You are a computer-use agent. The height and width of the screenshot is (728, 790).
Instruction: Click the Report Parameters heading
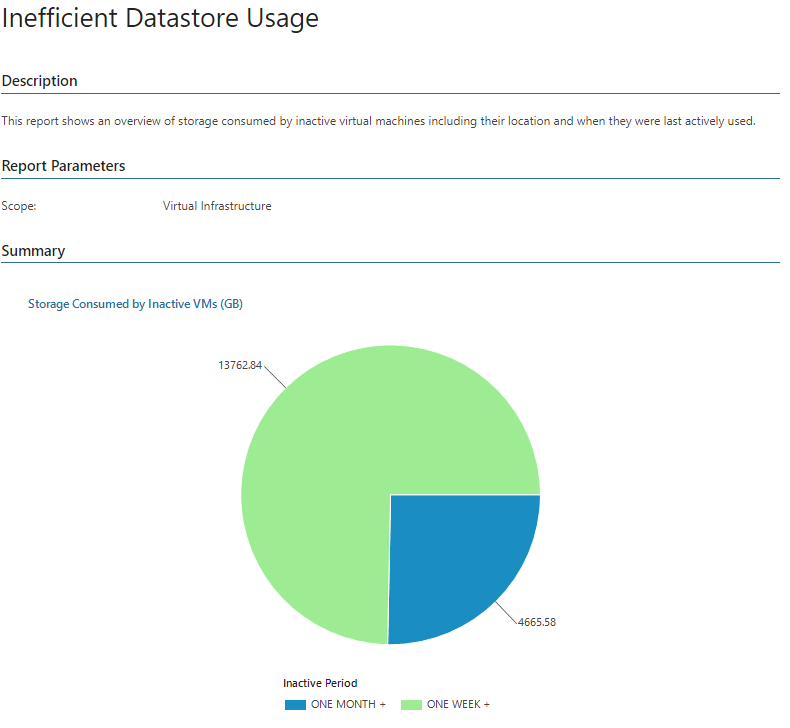tap(63, 166)
